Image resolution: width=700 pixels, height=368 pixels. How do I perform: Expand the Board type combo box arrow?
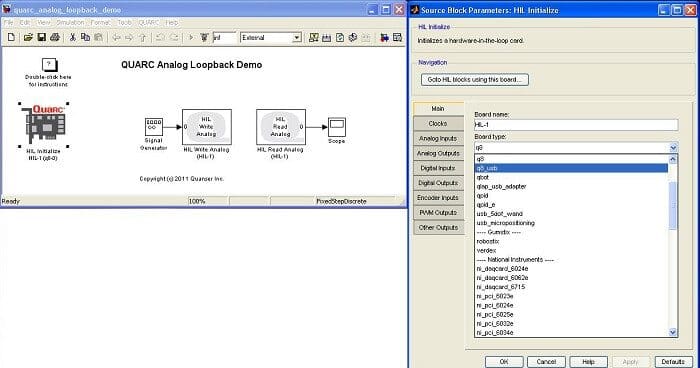tap(673, 147)
